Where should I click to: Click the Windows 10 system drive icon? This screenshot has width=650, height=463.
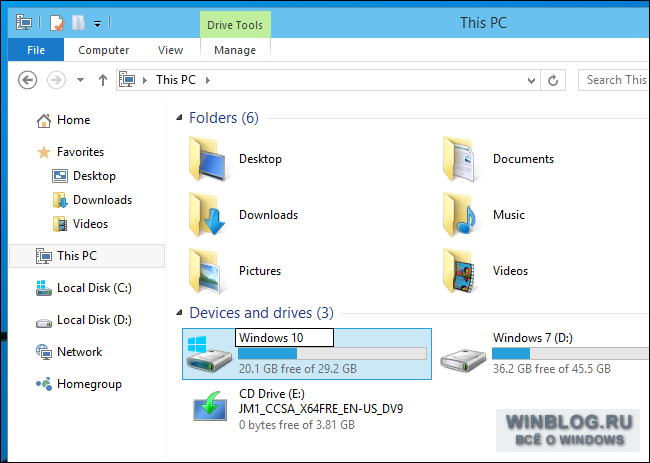pyautogui.click(x=209, y=354)
